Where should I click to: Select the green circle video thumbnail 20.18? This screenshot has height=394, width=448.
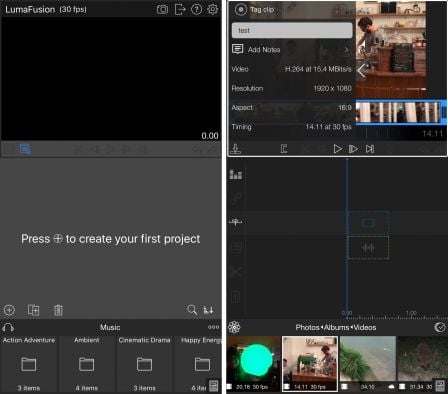pos(254,364)
